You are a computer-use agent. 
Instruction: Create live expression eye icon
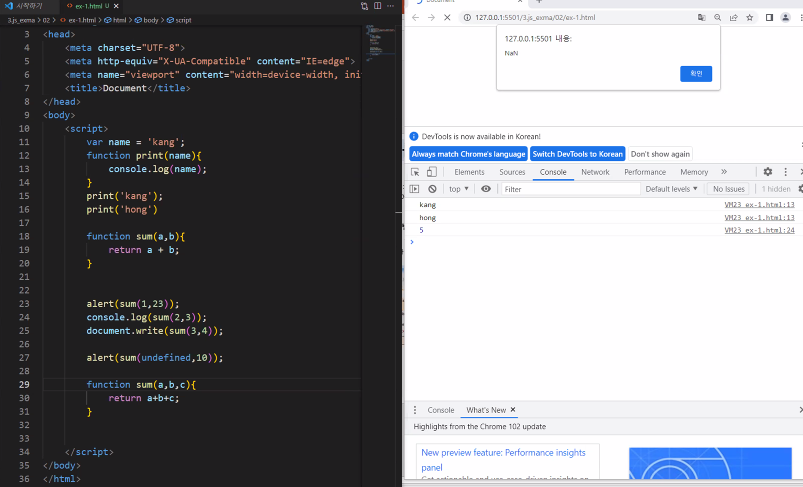pos(485,189)
